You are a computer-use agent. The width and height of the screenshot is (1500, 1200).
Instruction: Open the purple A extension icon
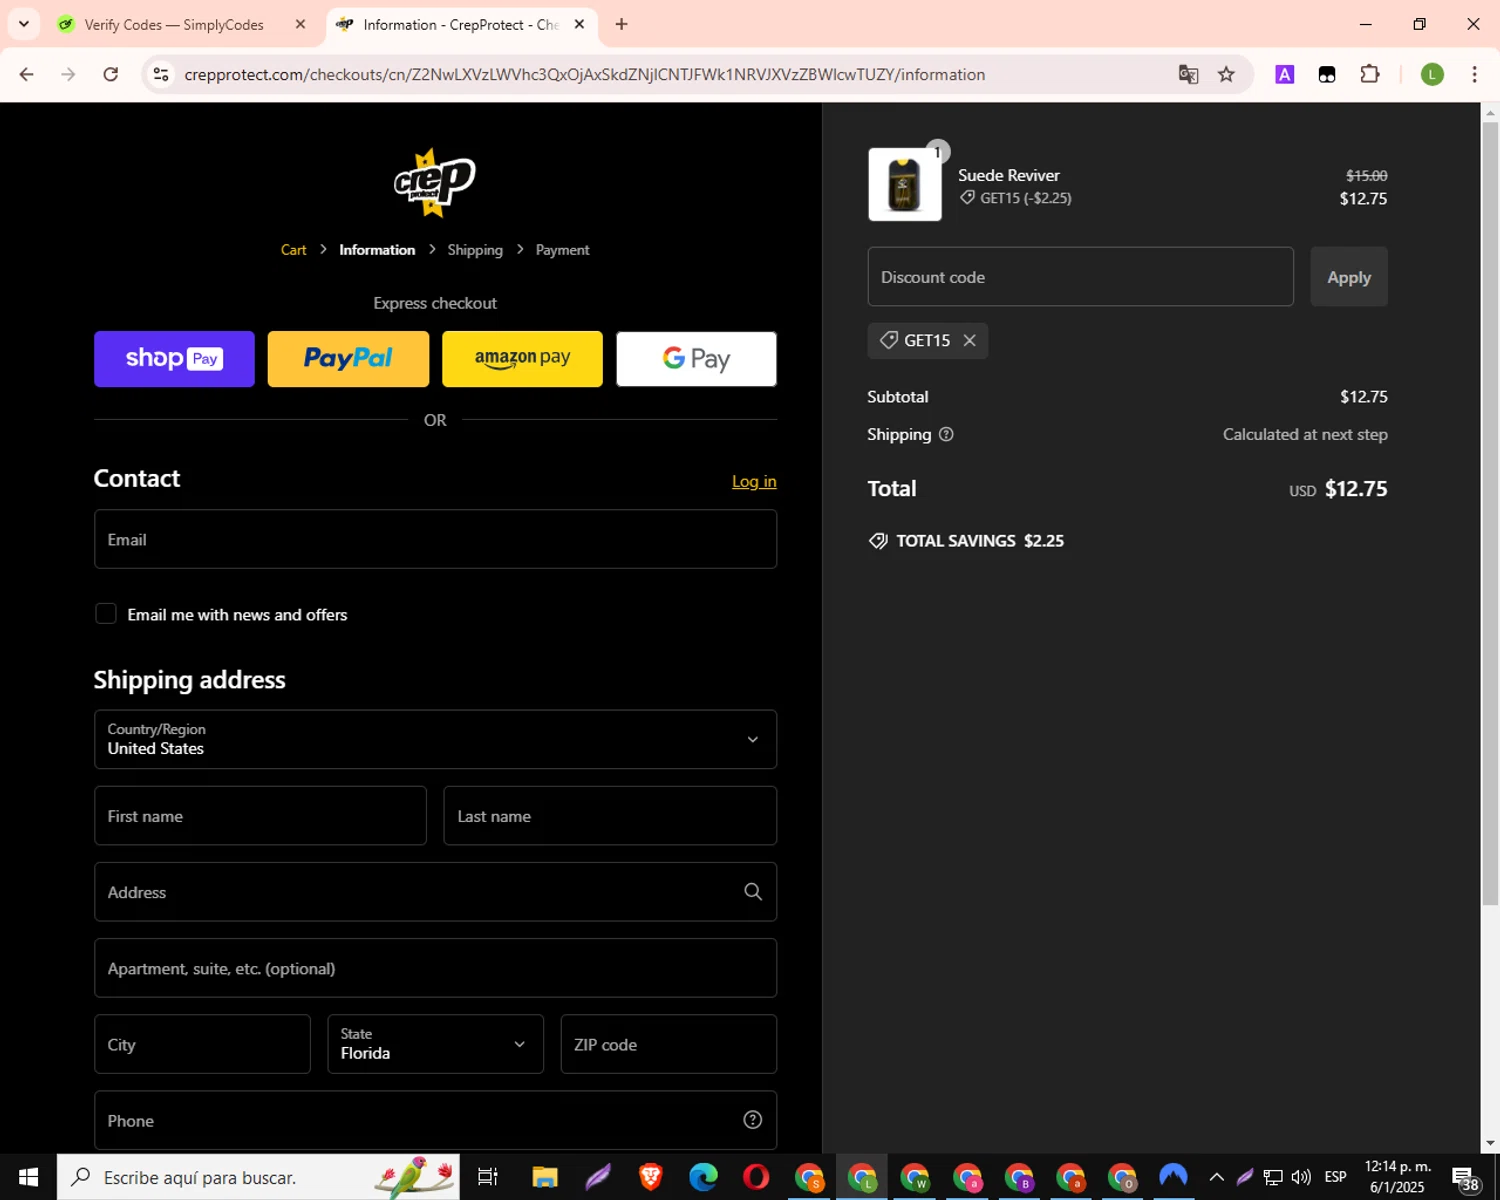point(1285,75)
